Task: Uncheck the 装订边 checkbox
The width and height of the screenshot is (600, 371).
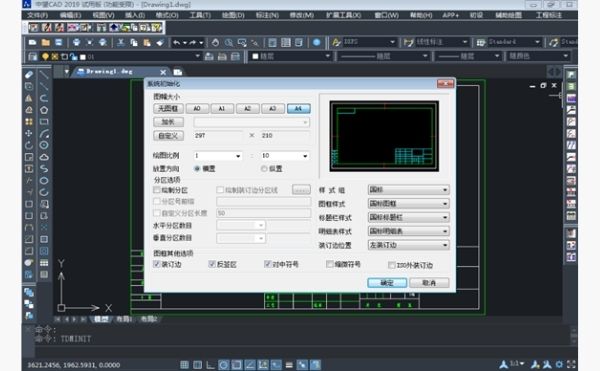Action: click(157, 264)
